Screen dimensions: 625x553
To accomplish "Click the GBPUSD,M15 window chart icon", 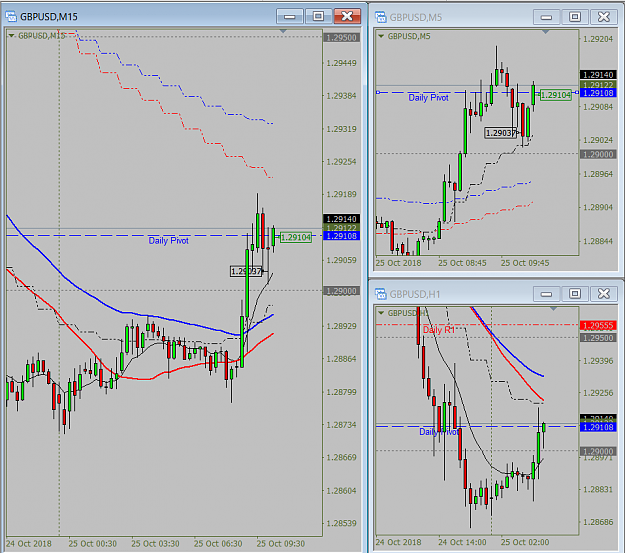I will click(x=11, y=16).
